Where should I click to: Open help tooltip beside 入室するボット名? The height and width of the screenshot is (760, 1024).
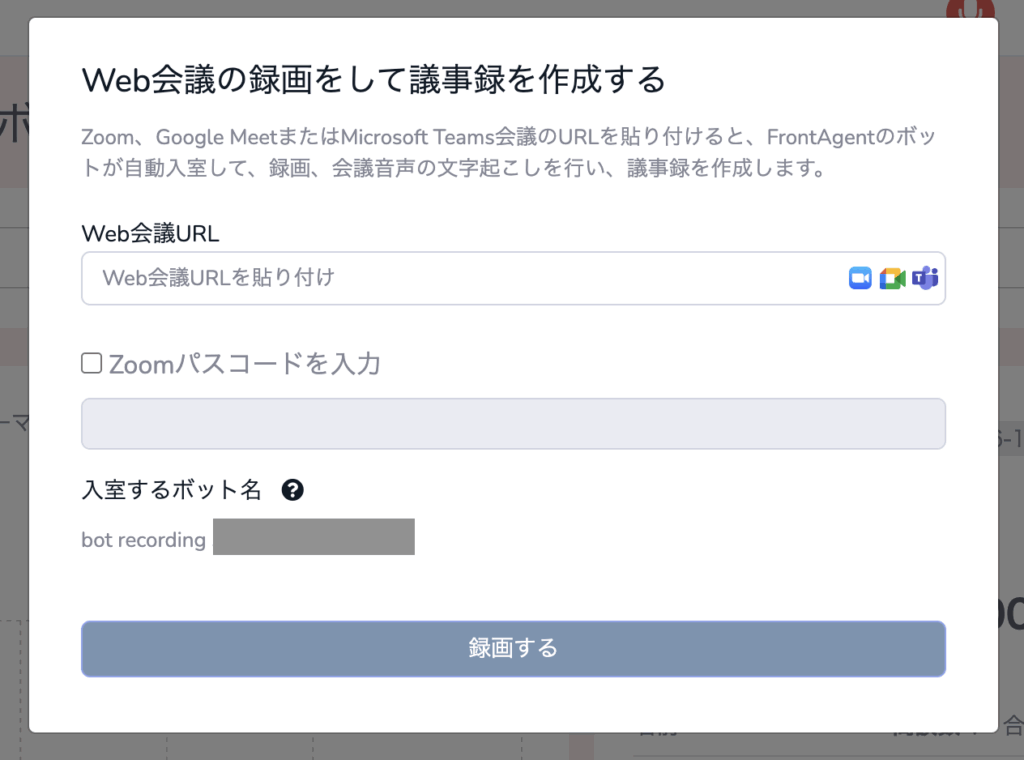(292, 490)
